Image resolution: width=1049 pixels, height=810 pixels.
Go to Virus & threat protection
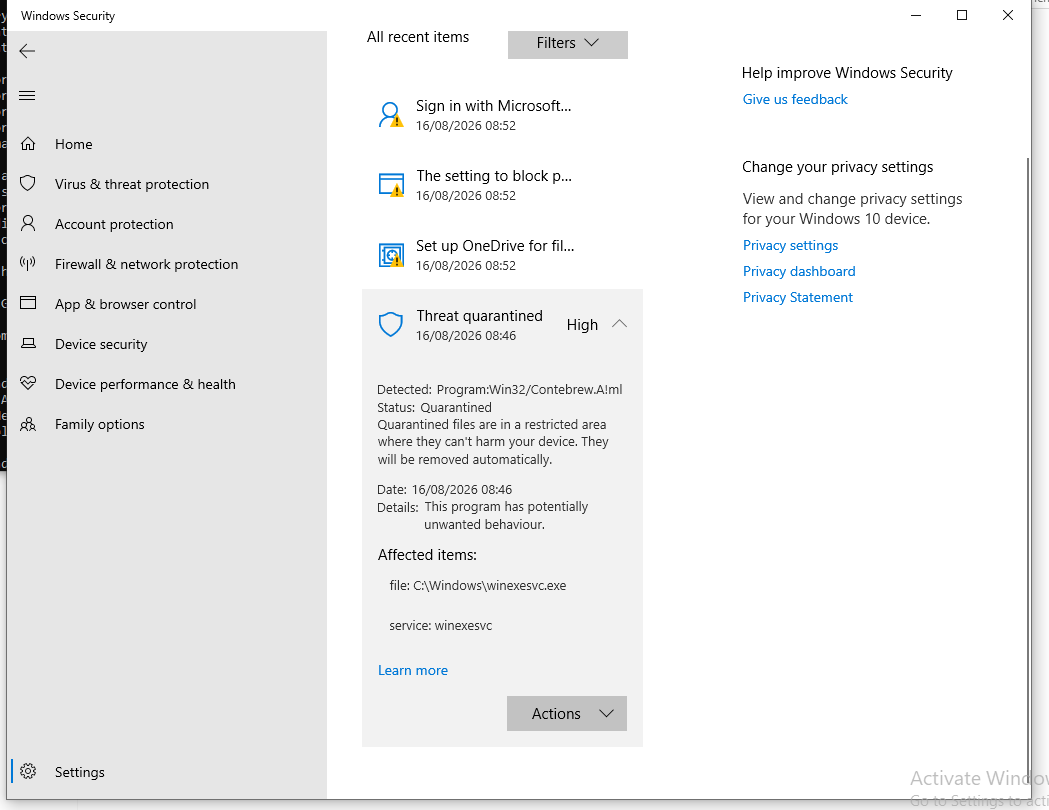click(x=167, y=184)
